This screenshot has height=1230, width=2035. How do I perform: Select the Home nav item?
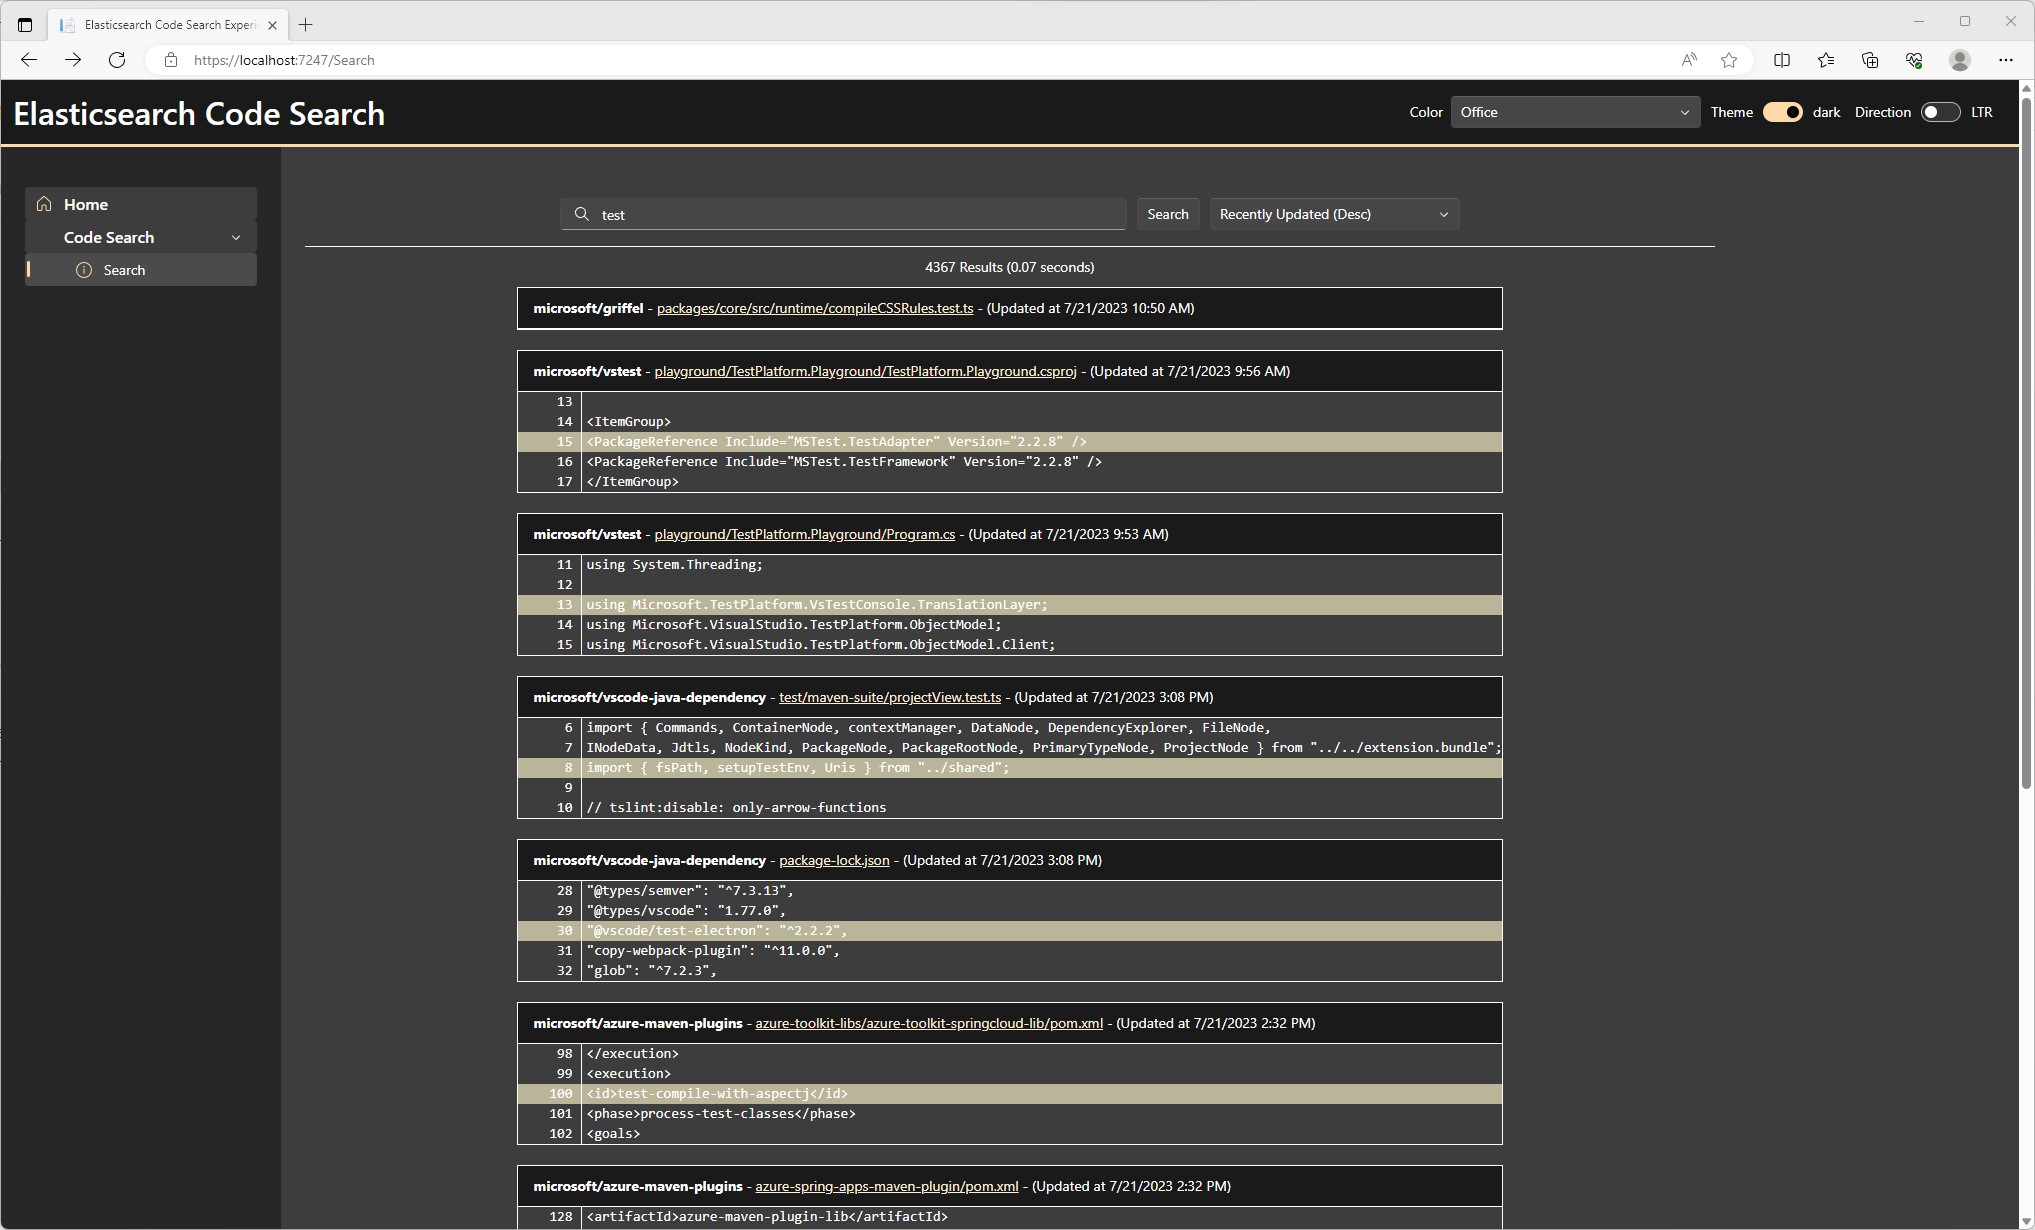click(x=141, y=204)
